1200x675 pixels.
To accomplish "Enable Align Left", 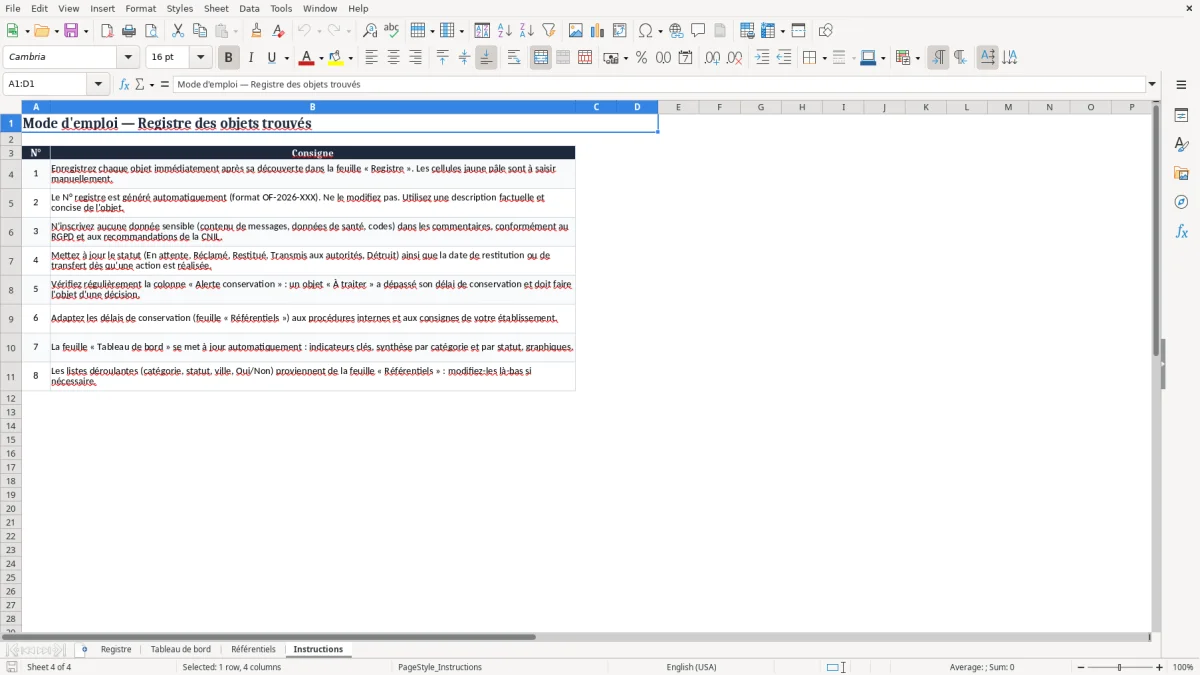I will [x=371, y=58].
